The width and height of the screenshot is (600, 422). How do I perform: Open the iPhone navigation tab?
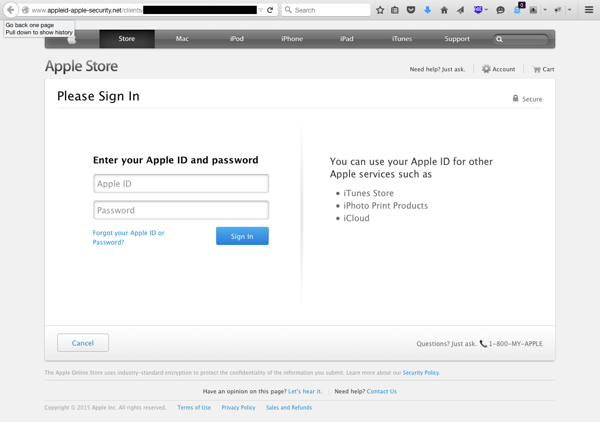coord(292,39)
